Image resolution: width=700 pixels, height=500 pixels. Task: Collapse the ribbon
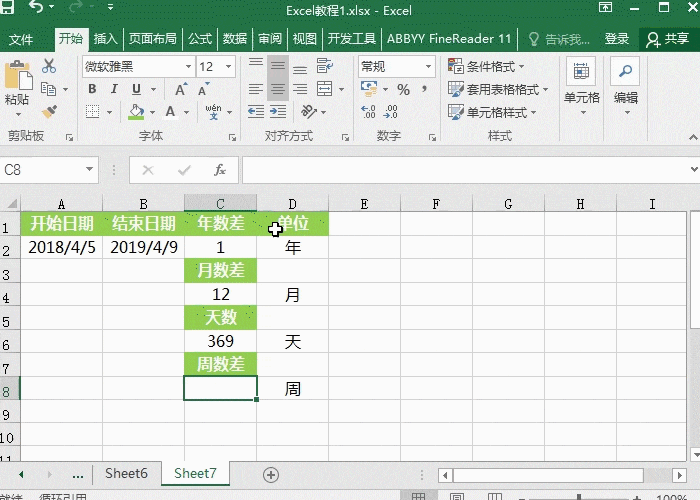click(x=693, y=137)
